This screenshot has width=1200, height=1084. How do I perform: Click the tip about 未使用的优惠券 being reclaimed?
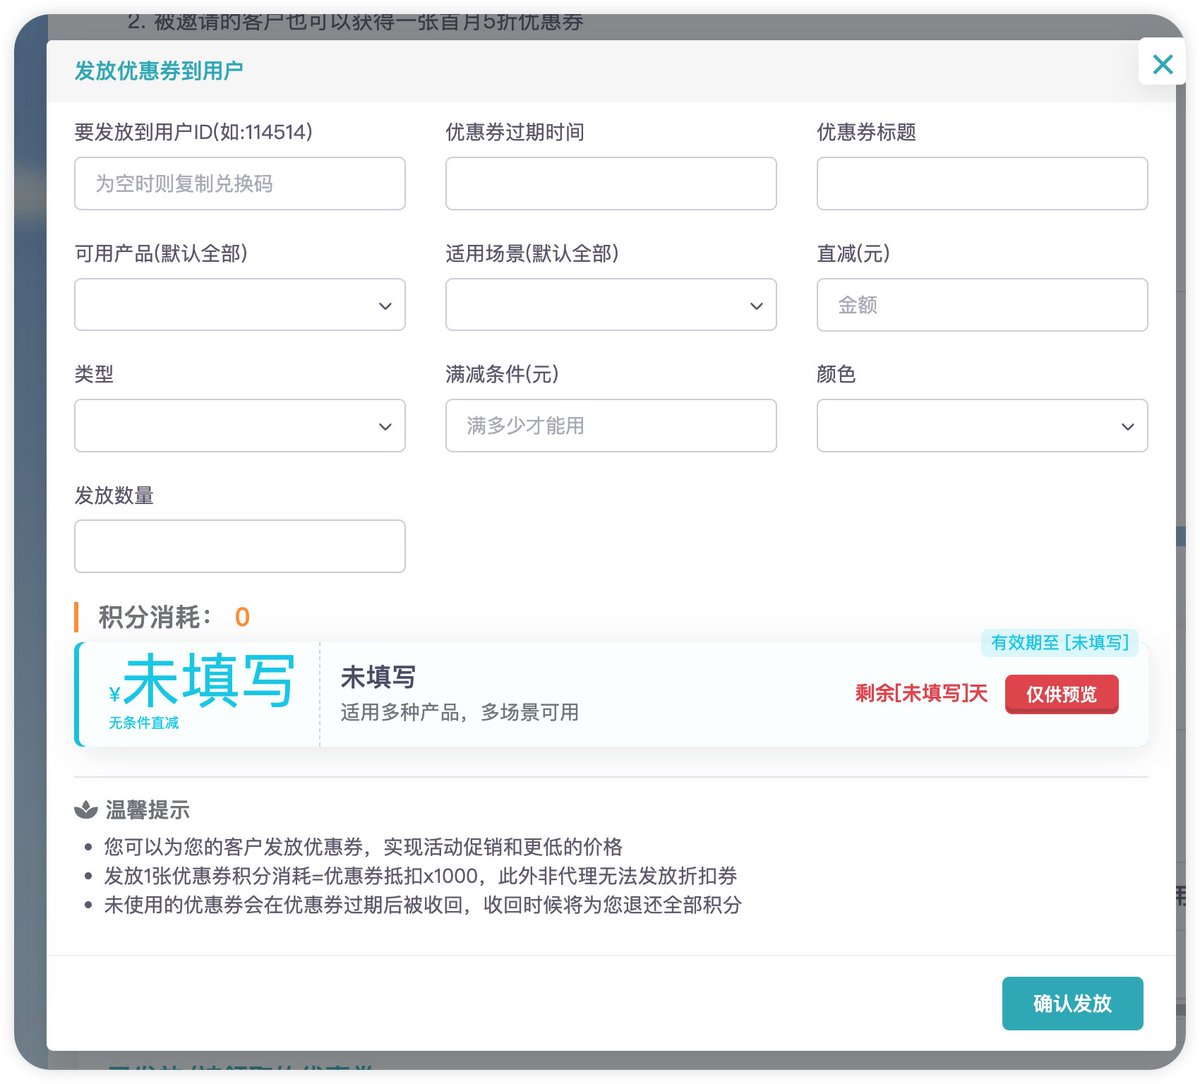(x=423, y=905)
